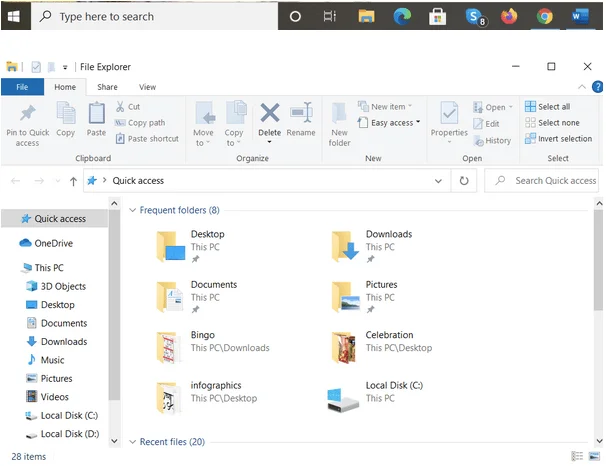Switch to large icons view in status bar
606x466 pixels.
coord(594,456)
